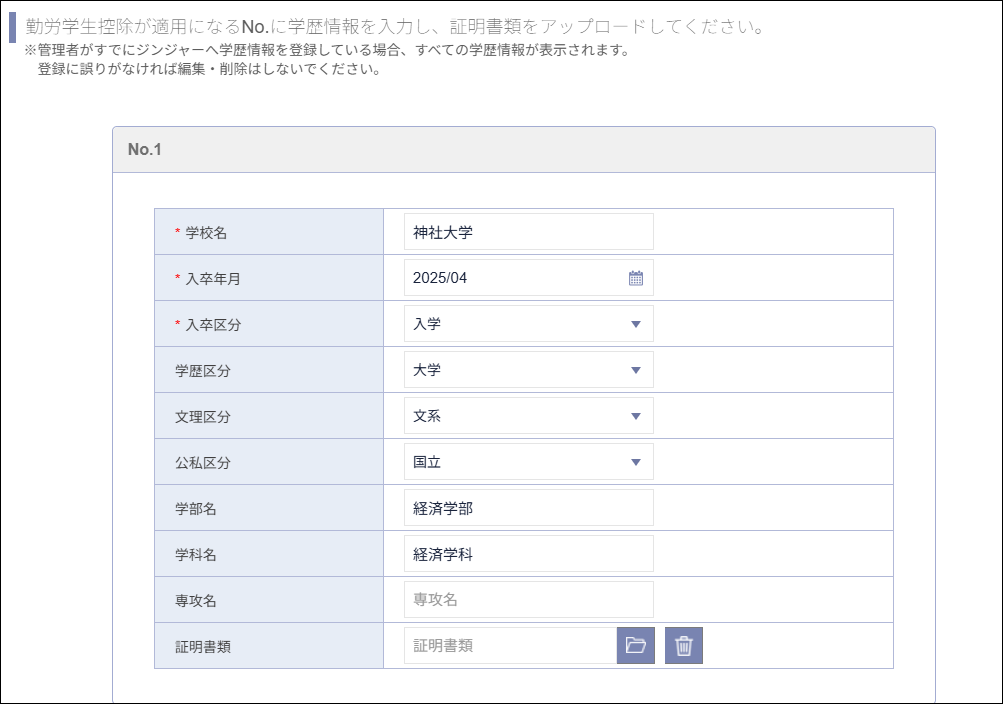Image resolution: width=1003 pixels, height=704 pixels.
Task: Click the trash icon to remove the certificate
Action: pyautogui.click(x=684, y=645)
